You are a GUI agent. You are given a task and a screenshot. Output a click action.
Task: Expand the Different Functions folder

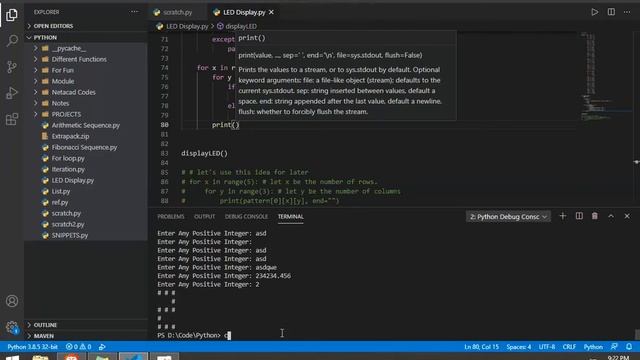point(86,59)
